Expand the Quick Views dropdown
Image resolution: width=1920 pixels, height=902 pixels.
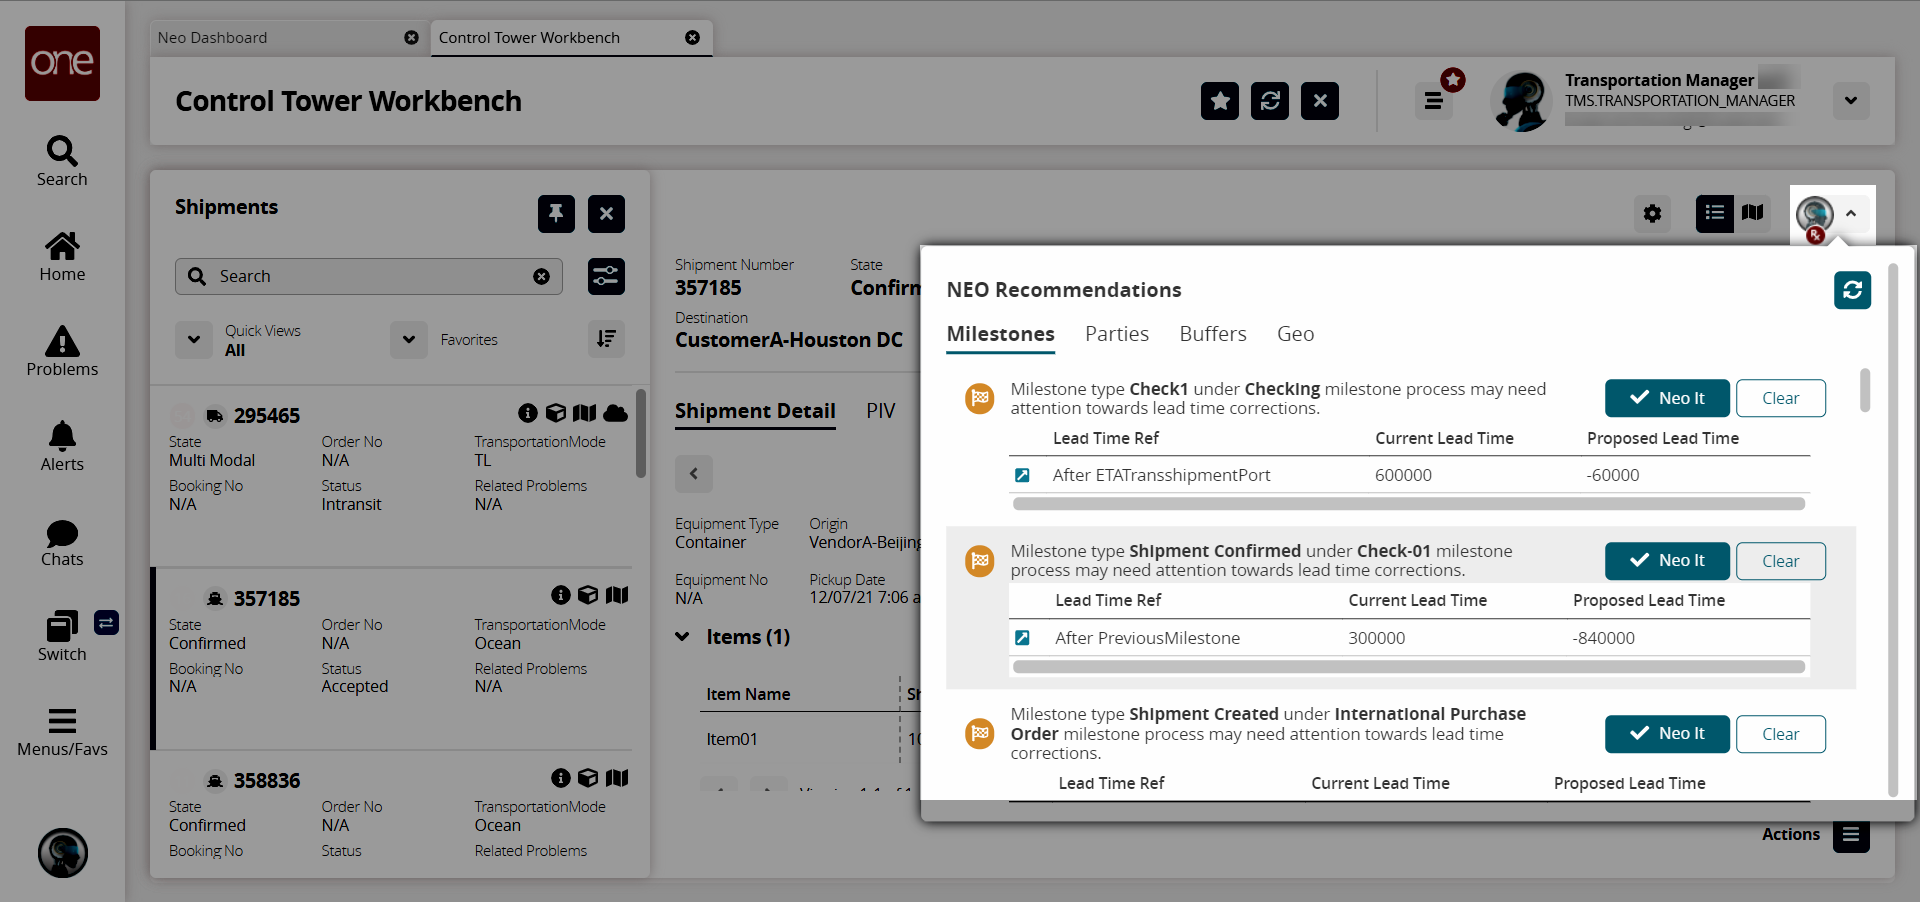coord(194,340)
